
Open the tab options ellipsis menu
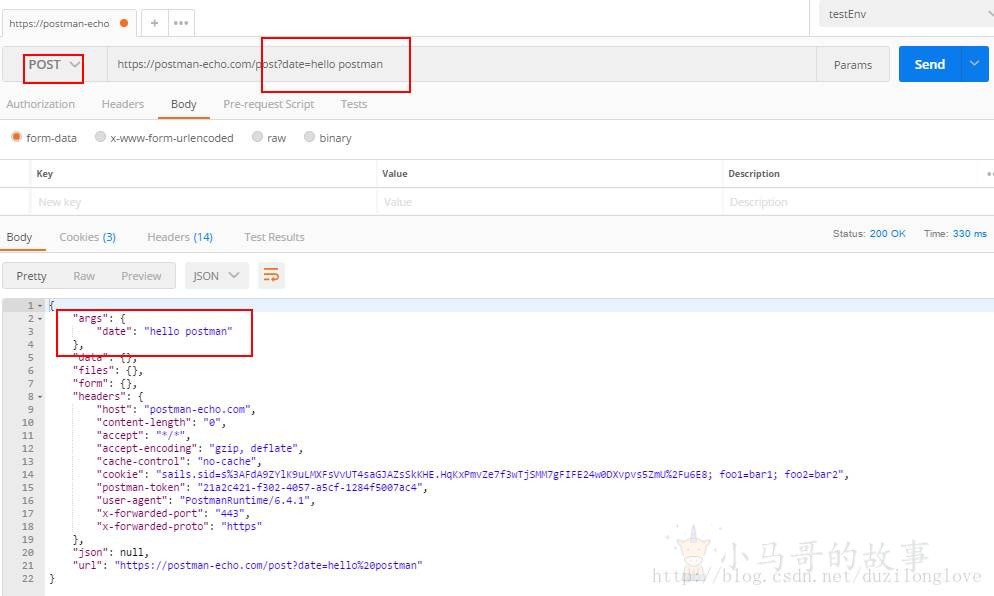click(181, 23)
